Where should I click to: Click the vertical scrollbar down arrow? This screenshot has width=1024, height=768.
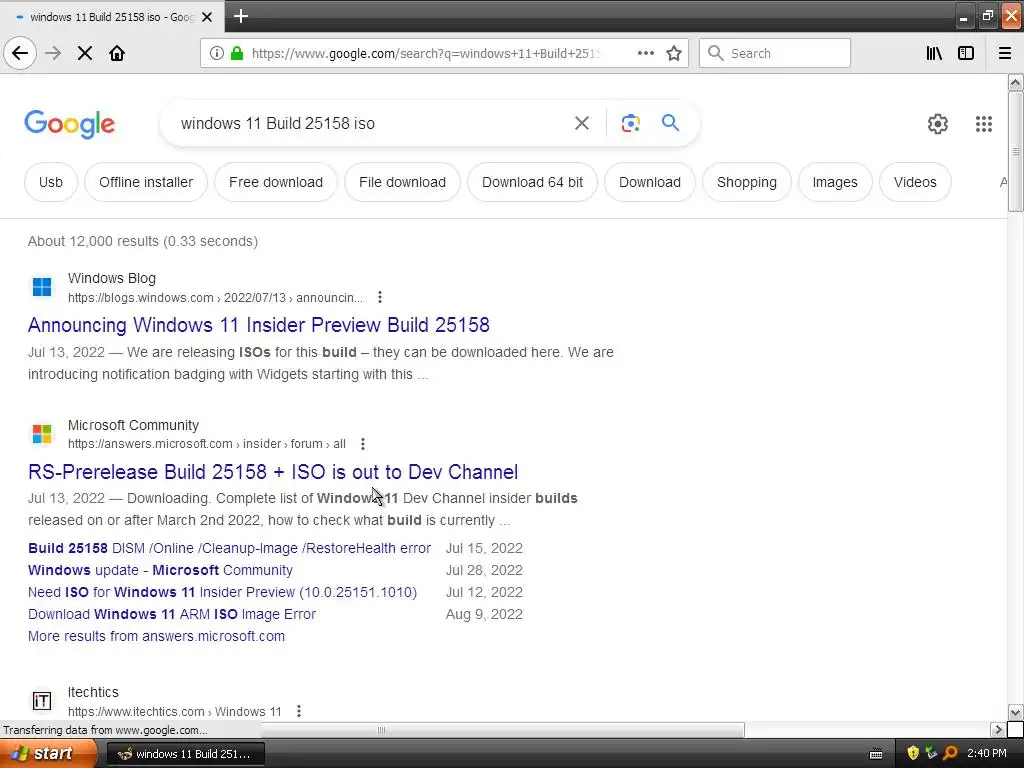1015,712
